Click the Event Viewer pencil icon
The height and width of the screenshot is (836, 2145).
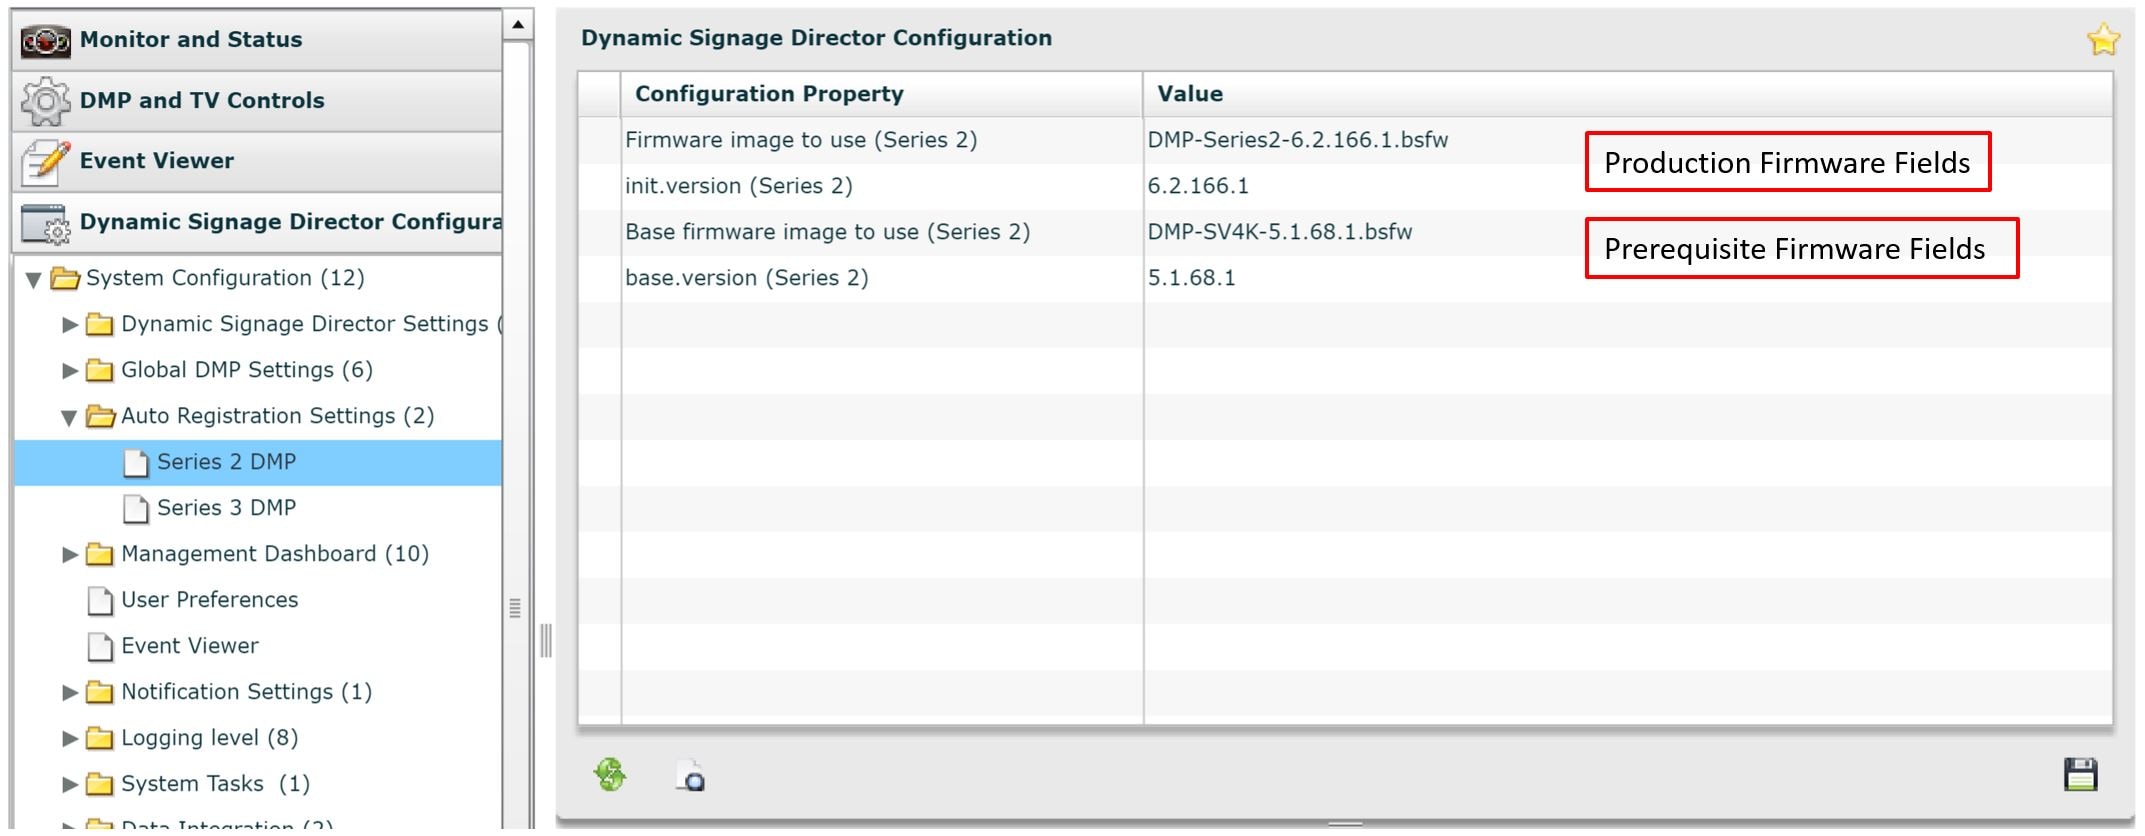[x=46, y=162]
